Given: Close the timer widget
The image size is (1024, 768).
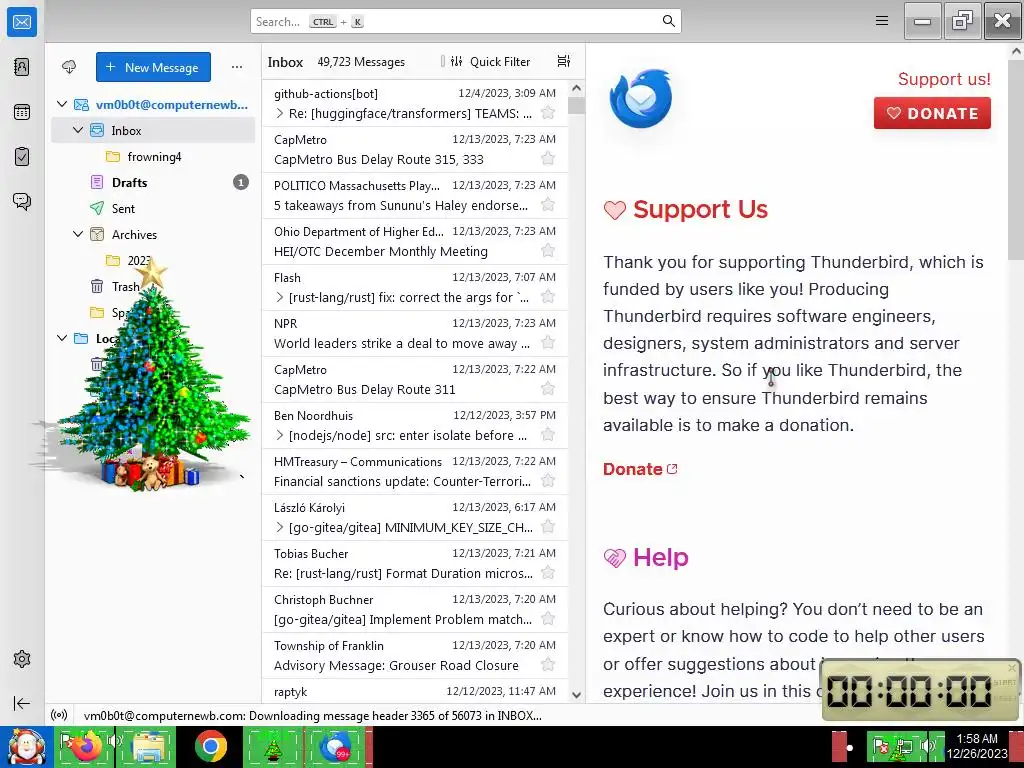Looking at the screenshot, I should point(1012,667).
